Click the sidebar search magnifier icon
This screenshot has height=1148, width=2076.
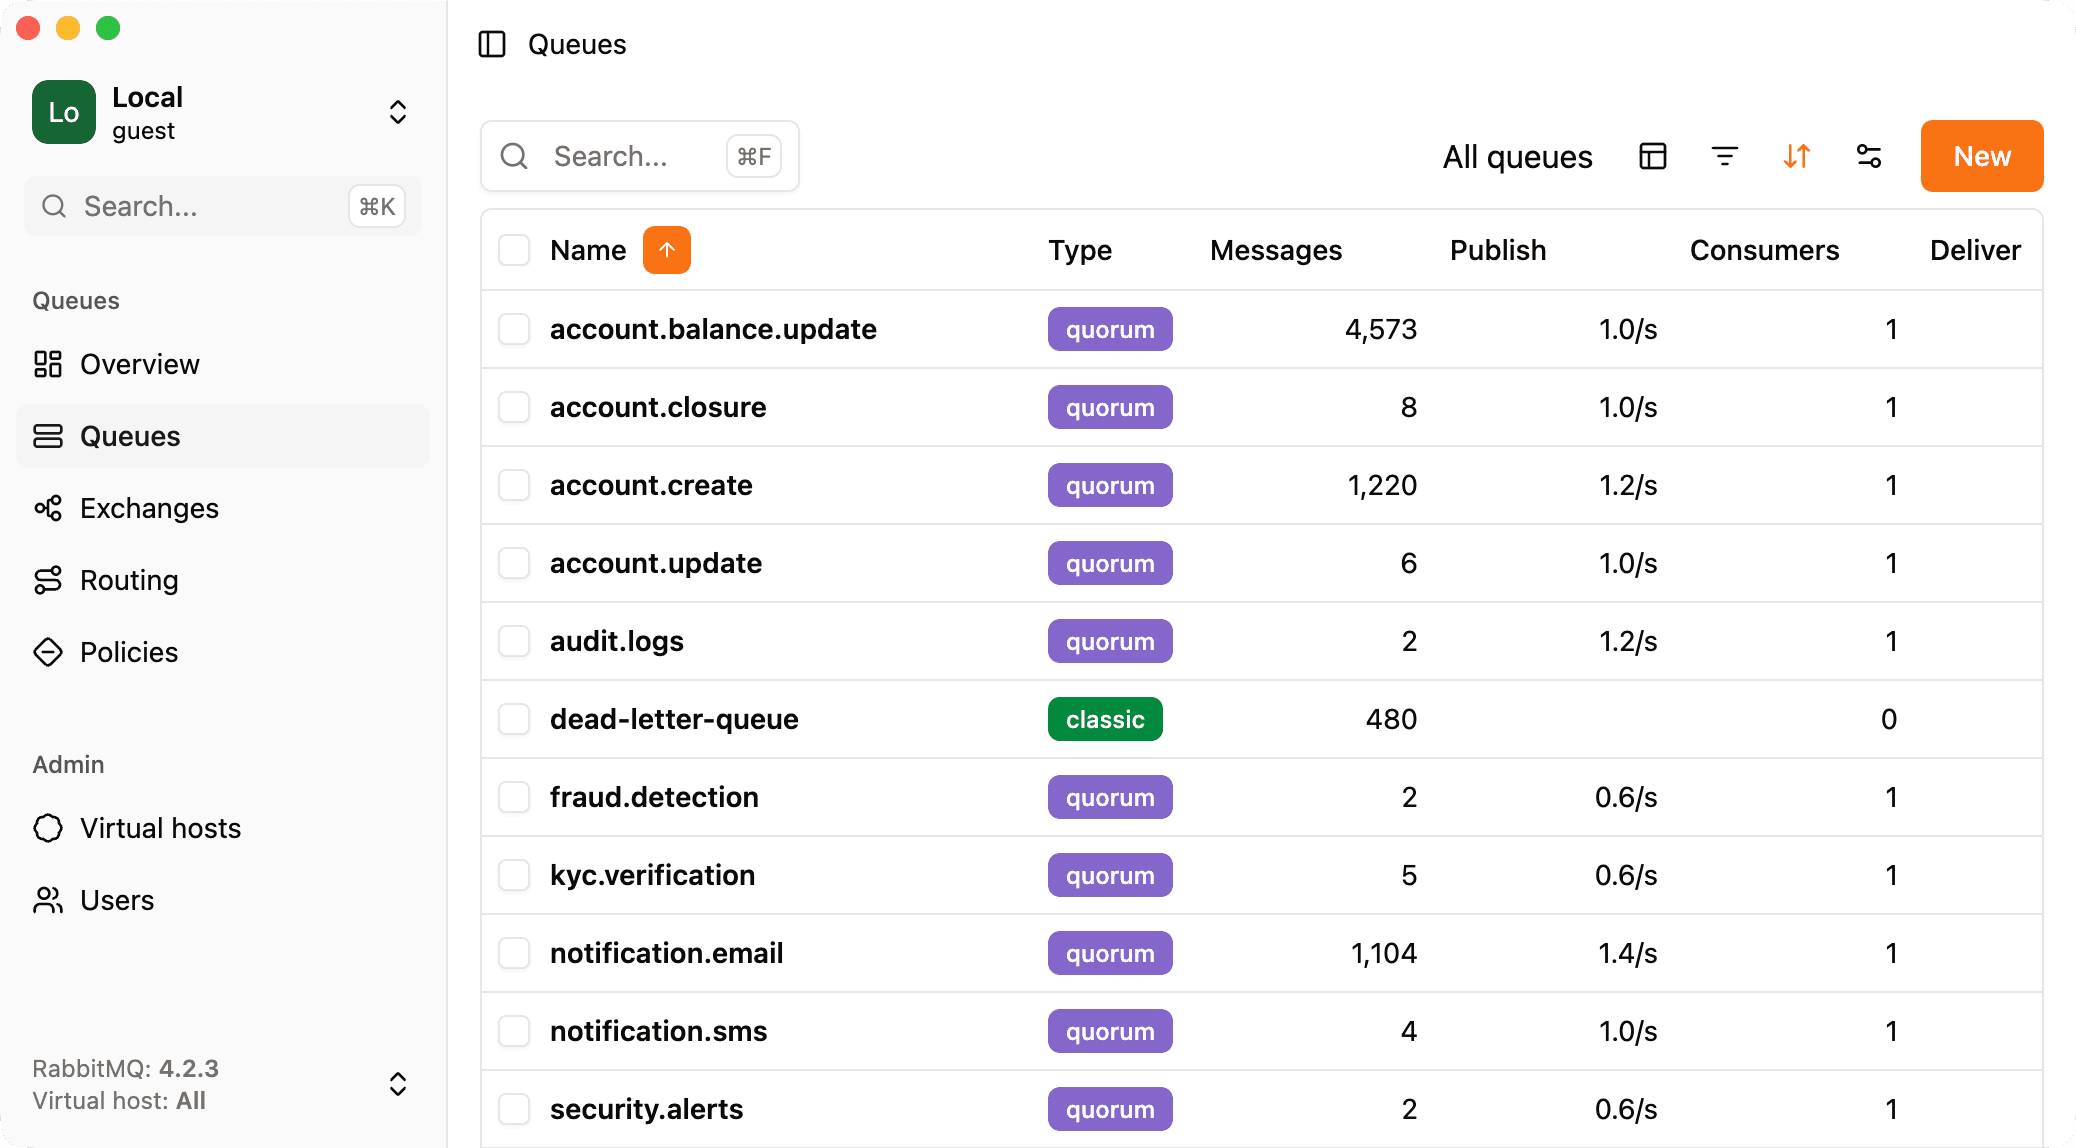[54, 206]
